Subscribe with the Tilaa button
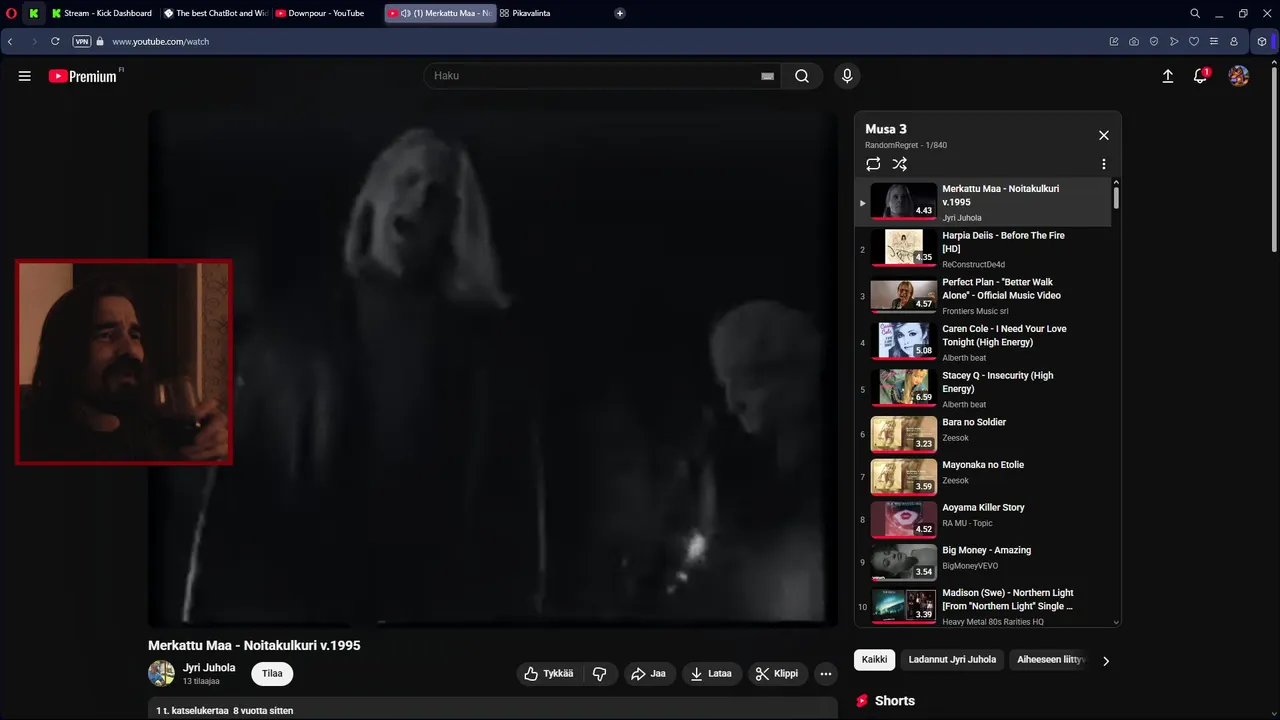The height and width of the screenshot is (720, 1280). click(x=272, y=674)
